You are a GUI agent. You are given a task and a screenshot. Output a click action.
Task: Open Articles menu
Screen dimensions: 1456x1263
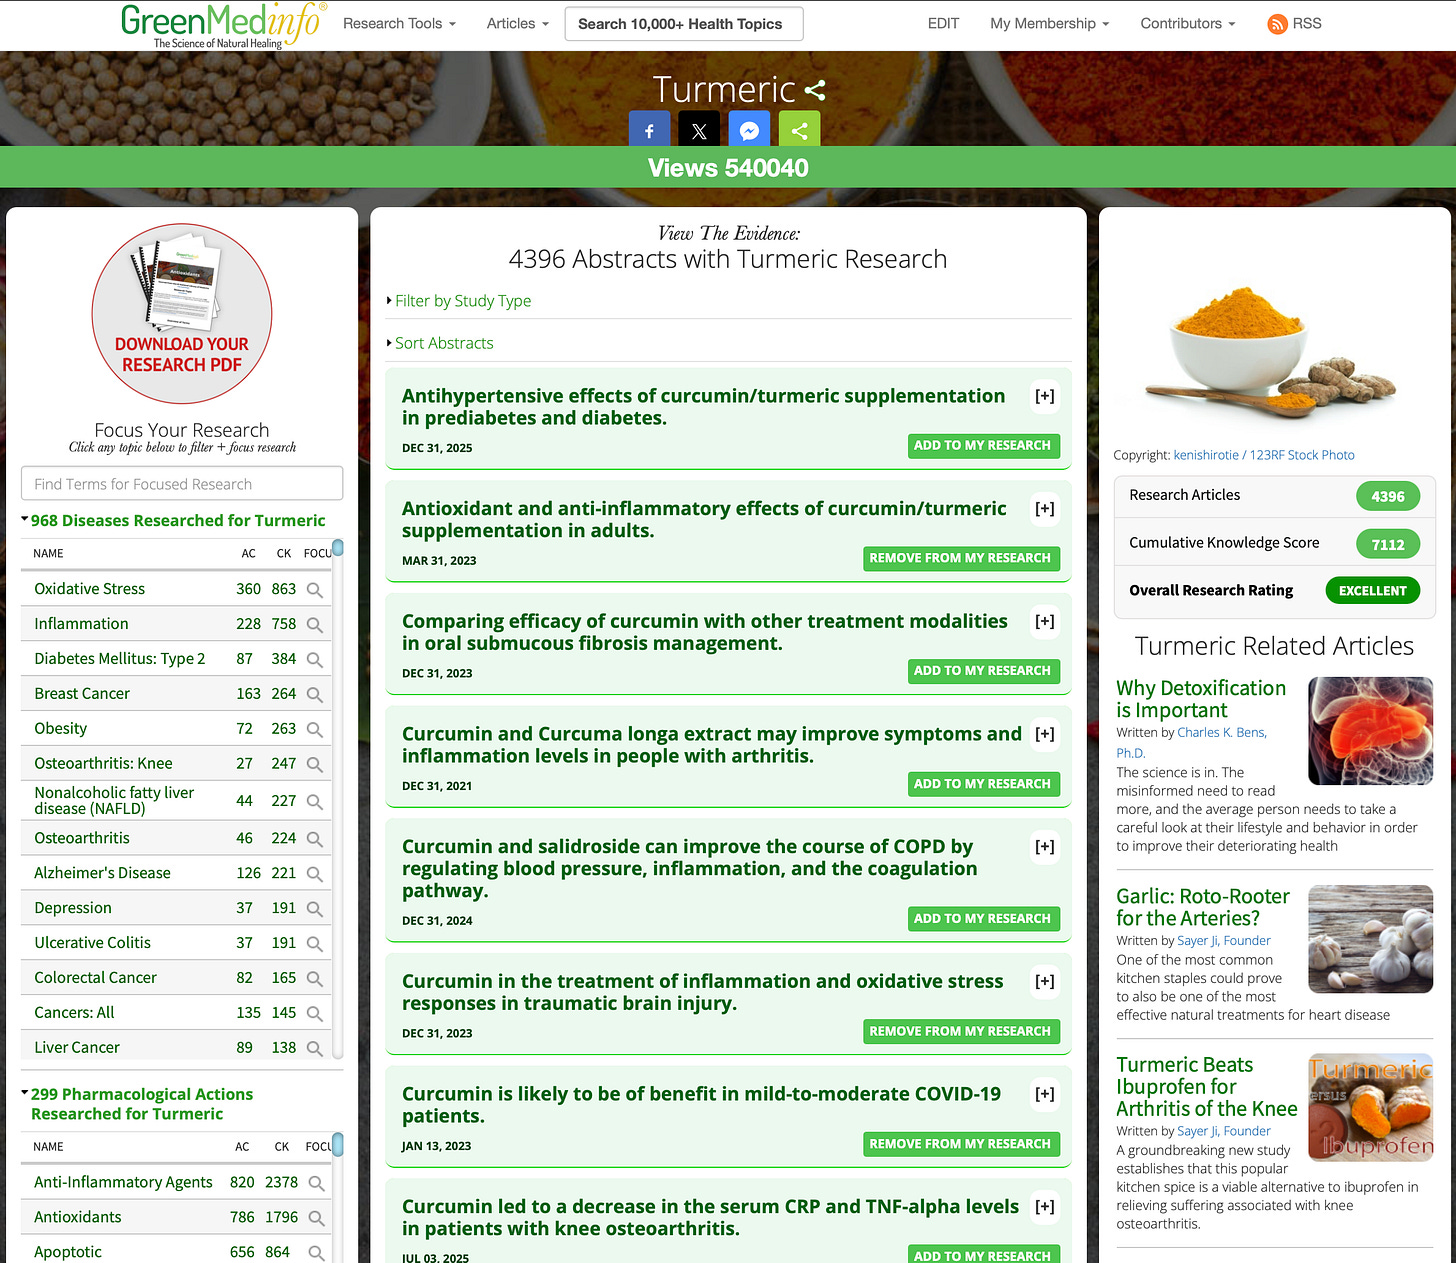517,24
